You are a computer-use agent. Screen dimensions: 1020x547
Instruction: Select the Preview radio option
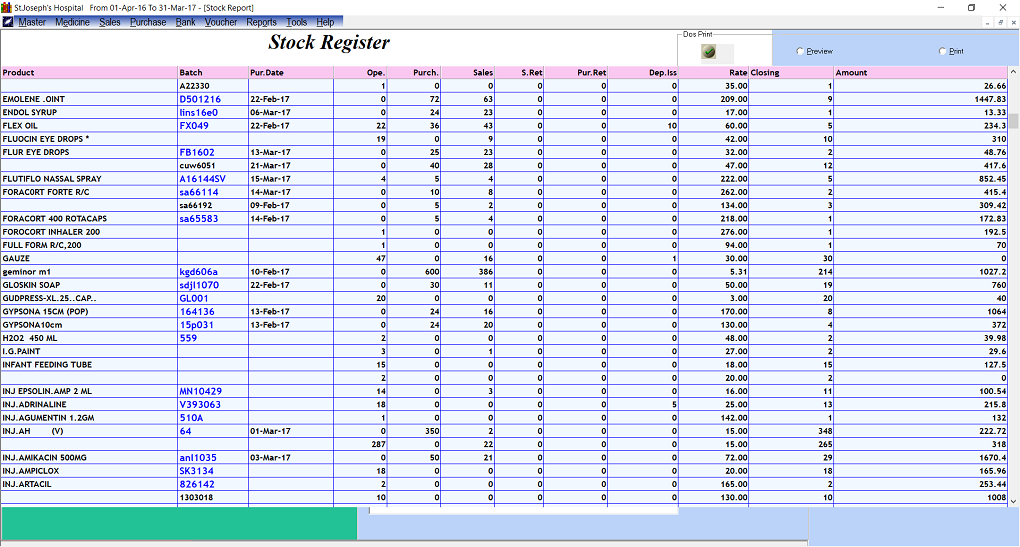(x=800, y=51)
